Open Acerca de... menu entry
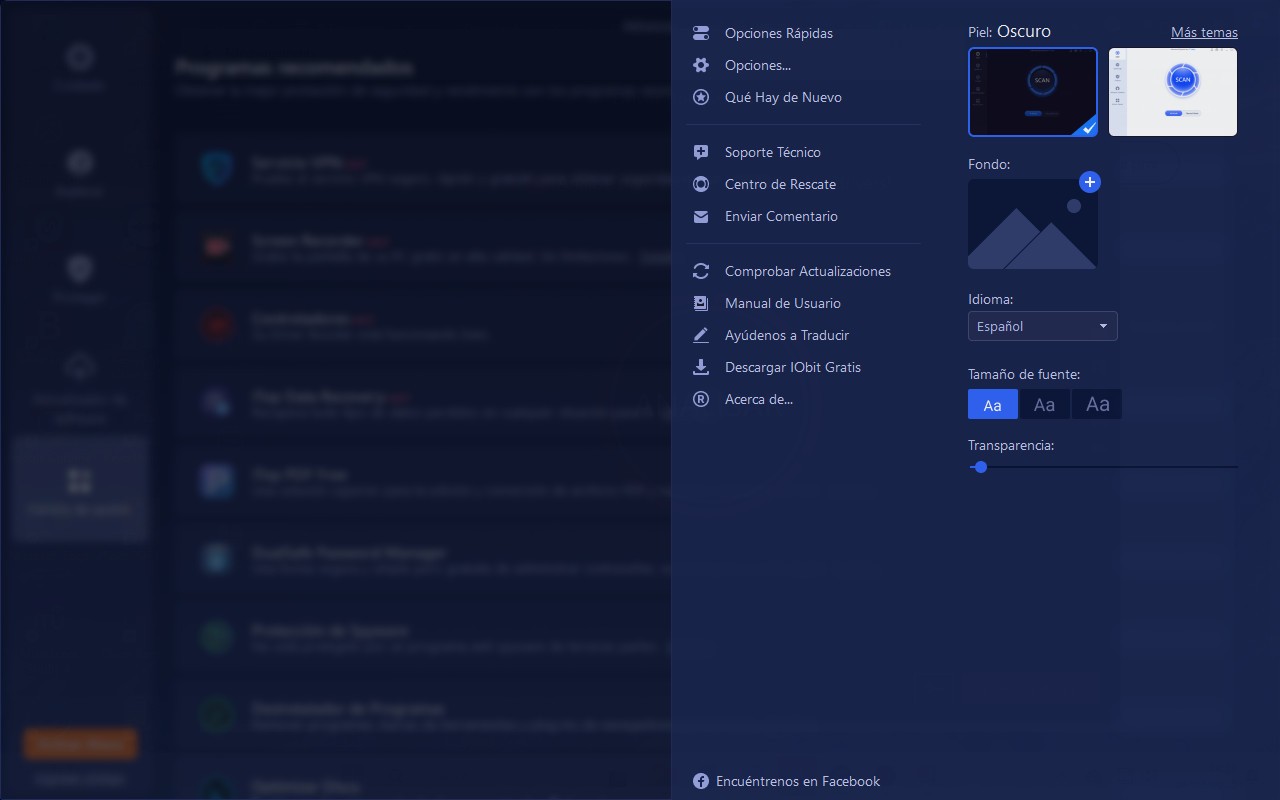The image size is (1280, 800). pyautogui.click(x=758, y=399)
